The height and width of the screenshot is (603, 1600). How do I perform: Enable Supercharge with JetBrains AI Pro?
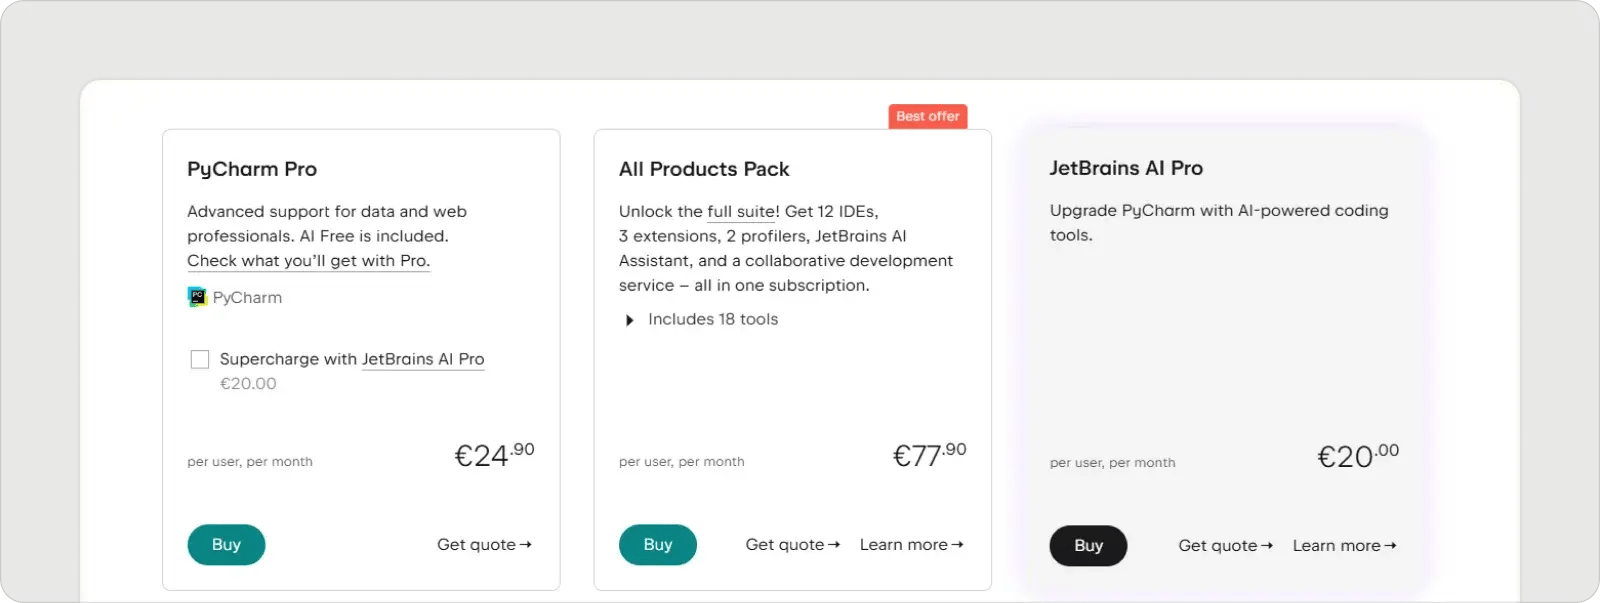pyautogui.click(x=200, y=358)
